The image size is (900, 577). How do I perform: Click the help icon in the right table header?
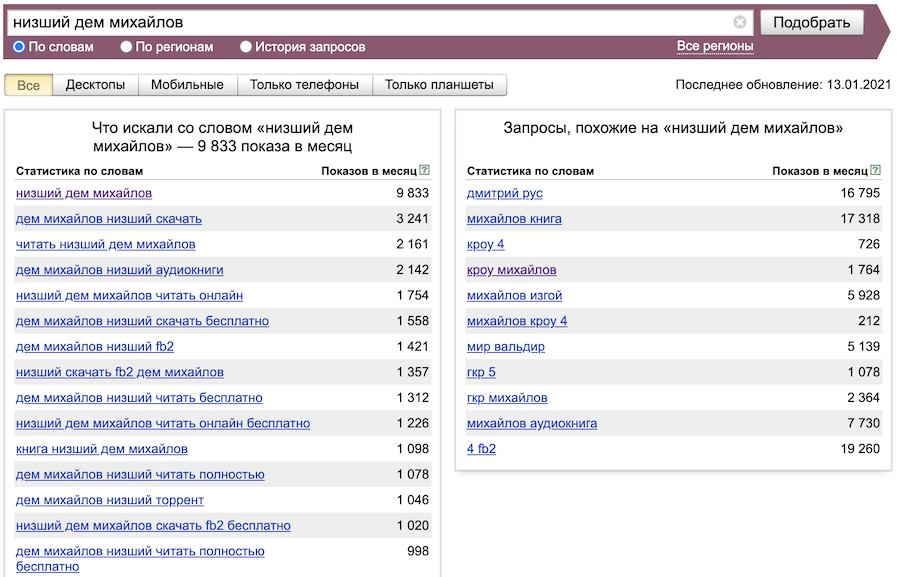[x=876, y=171]
